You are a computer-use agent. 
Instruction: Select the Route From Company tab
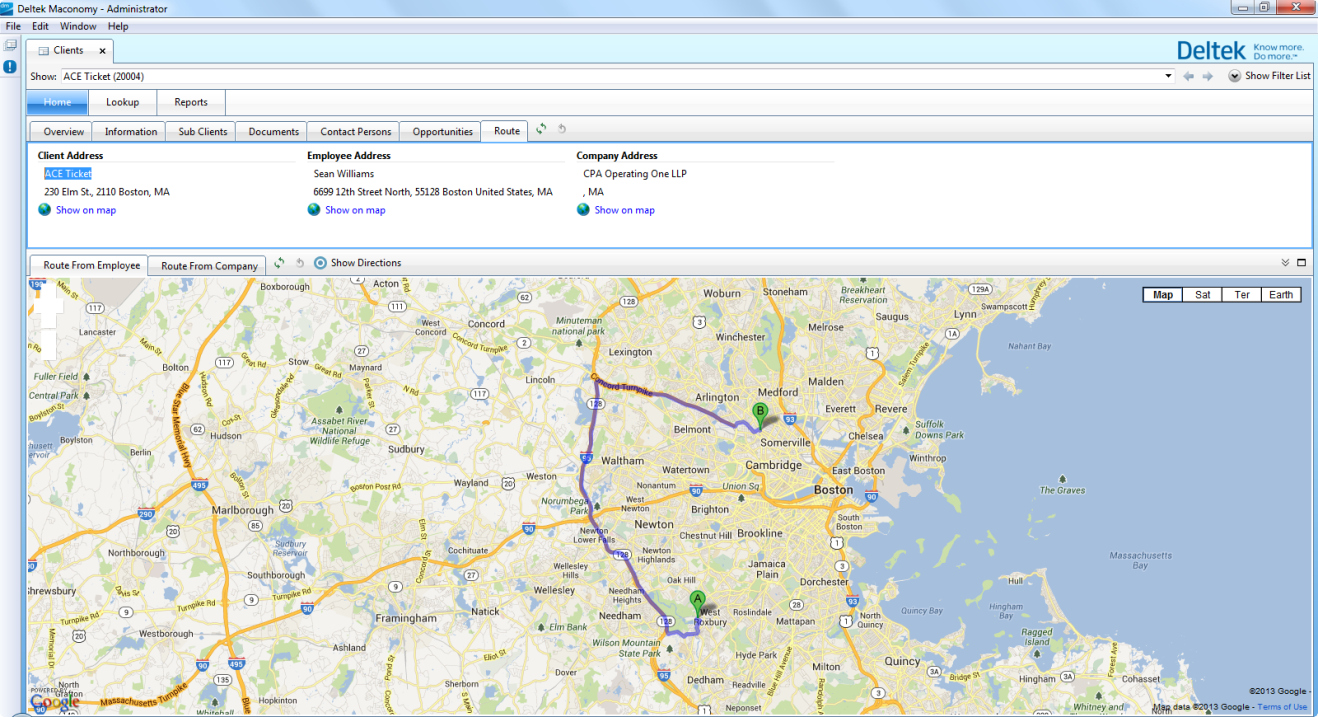click(x=209, y=266)
